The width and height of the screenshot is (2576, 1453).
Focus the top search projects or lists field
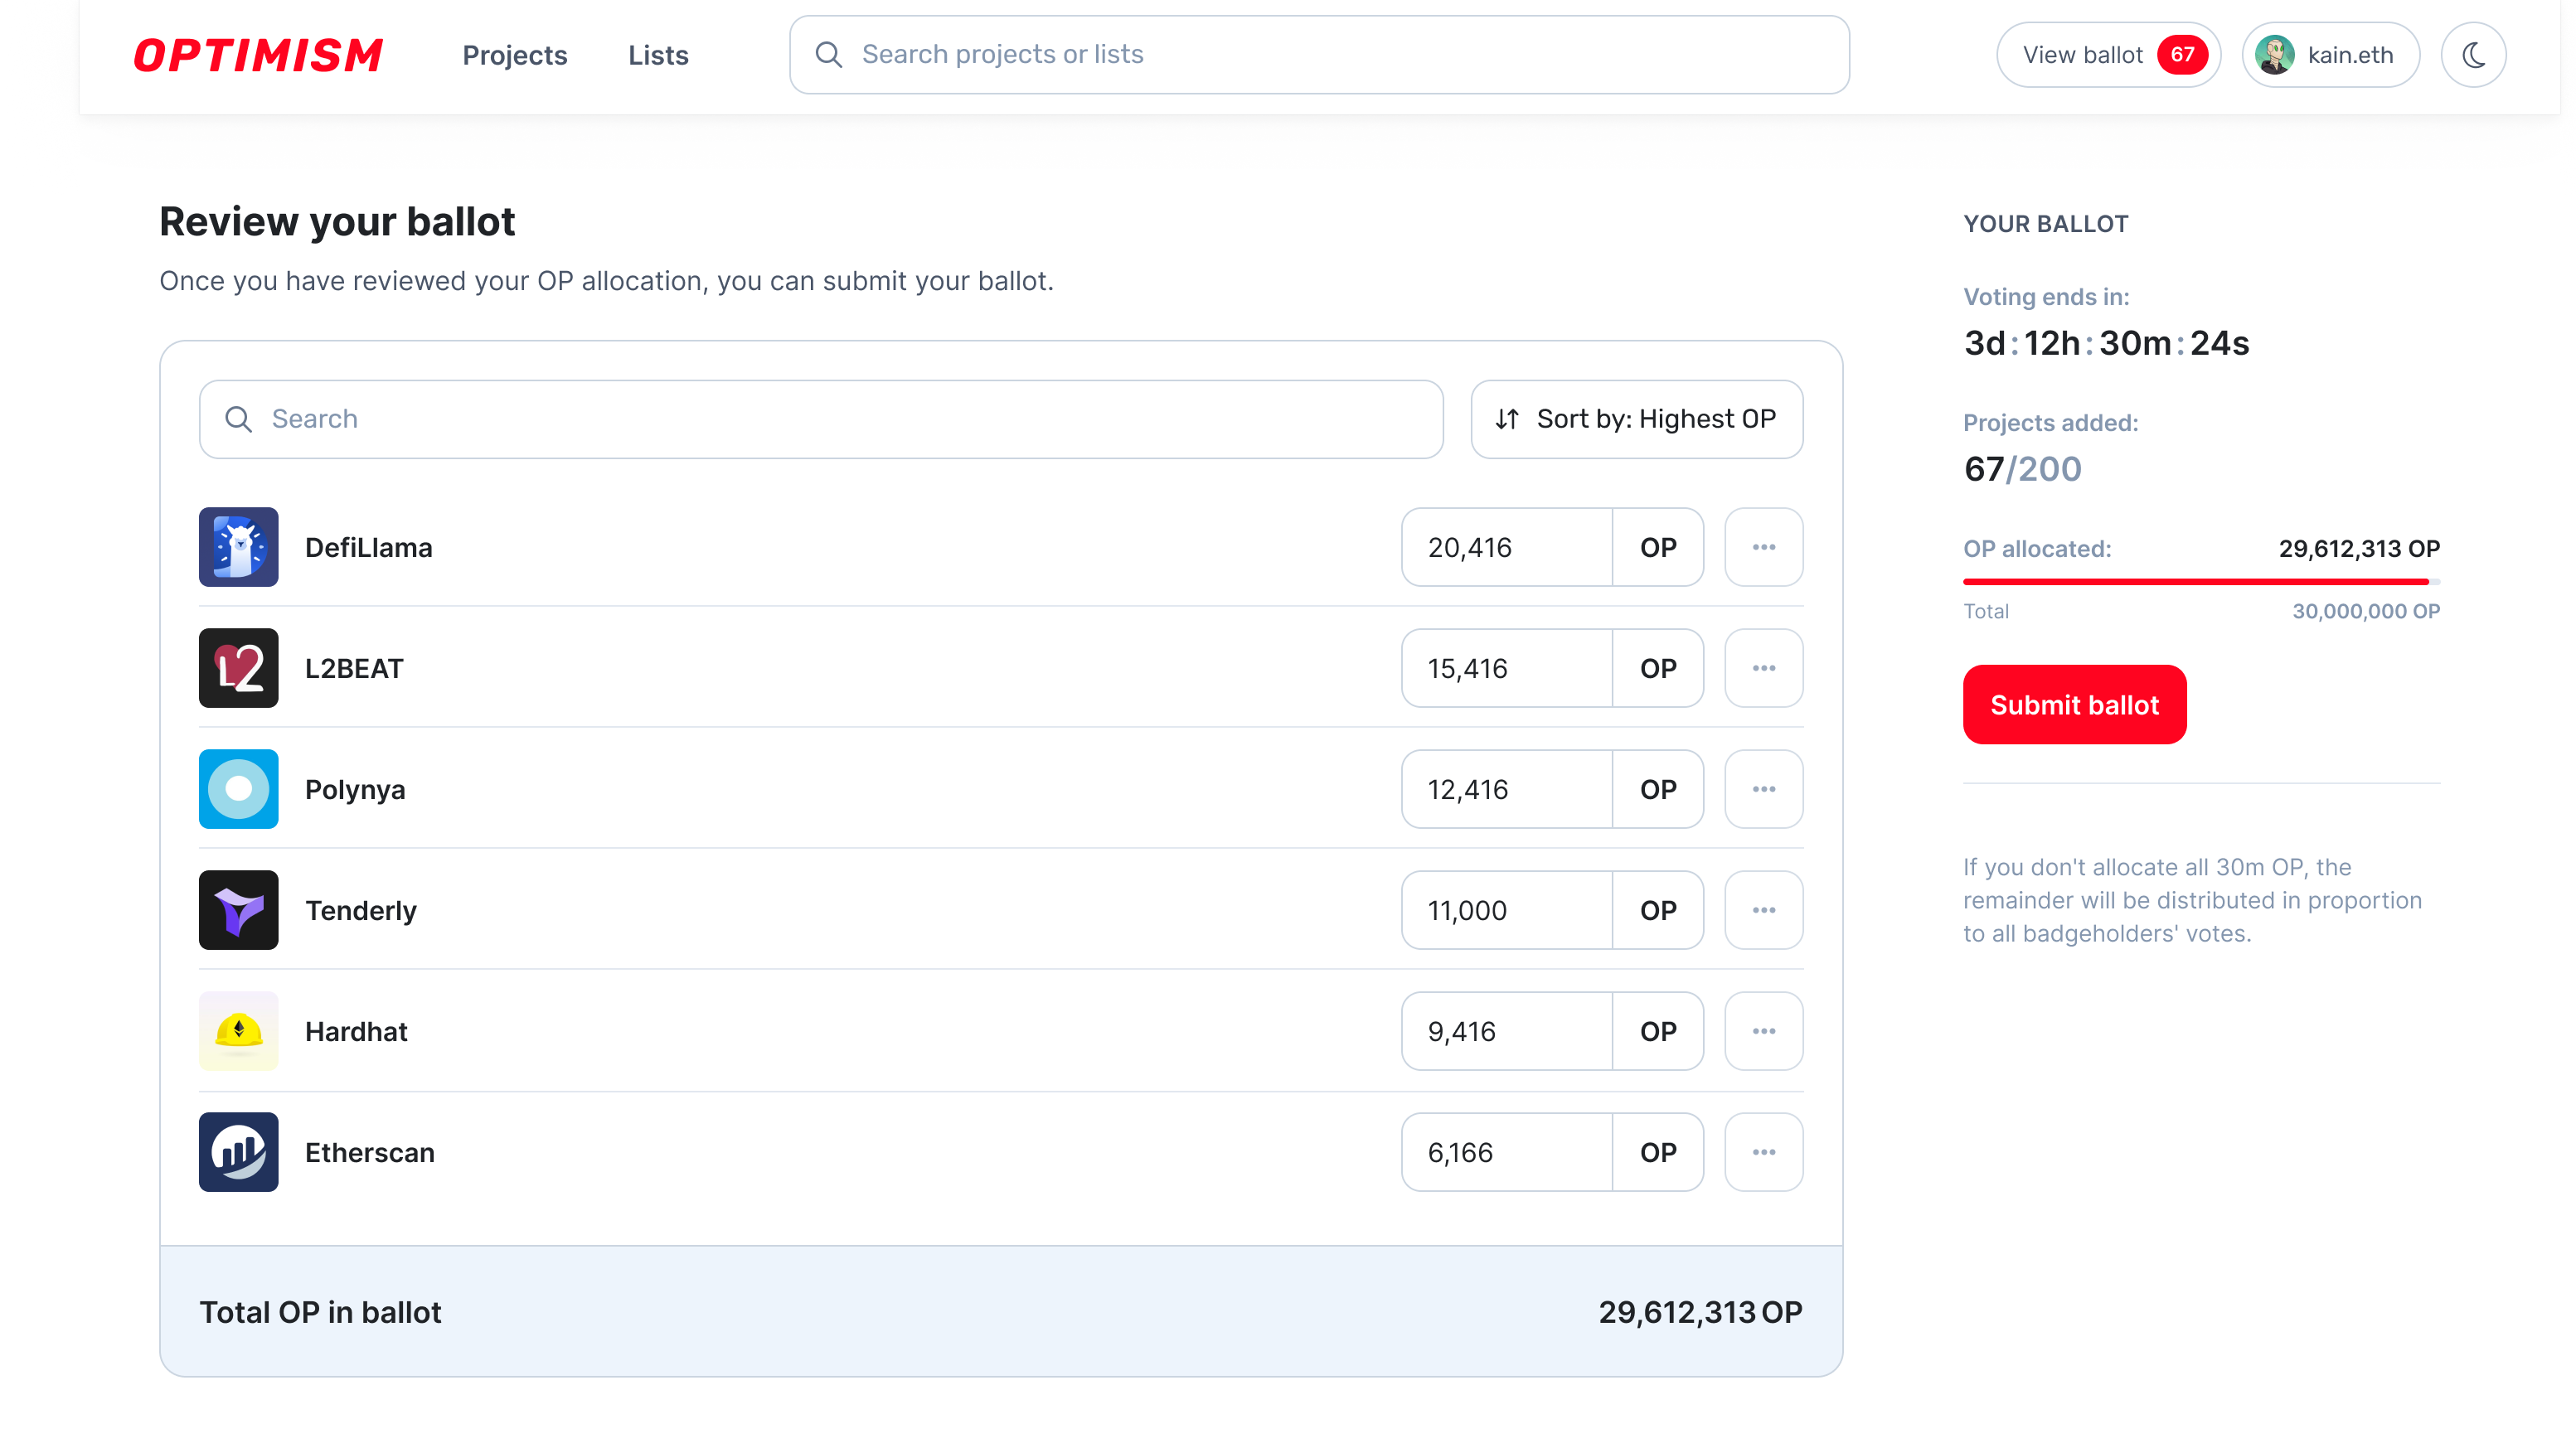click(x=1319, y=55)
